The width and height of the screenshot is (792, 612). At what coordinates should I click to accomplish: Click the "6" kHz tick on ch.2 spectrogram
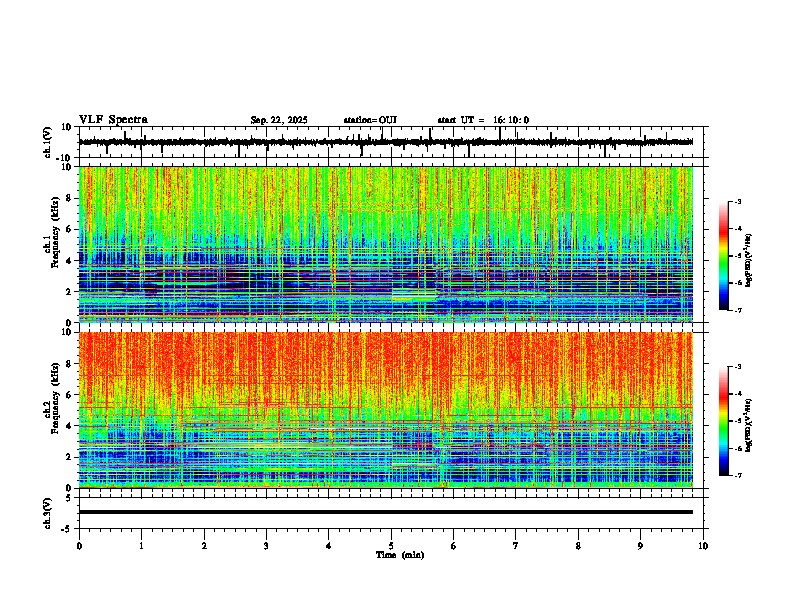[x=70, y=395]
